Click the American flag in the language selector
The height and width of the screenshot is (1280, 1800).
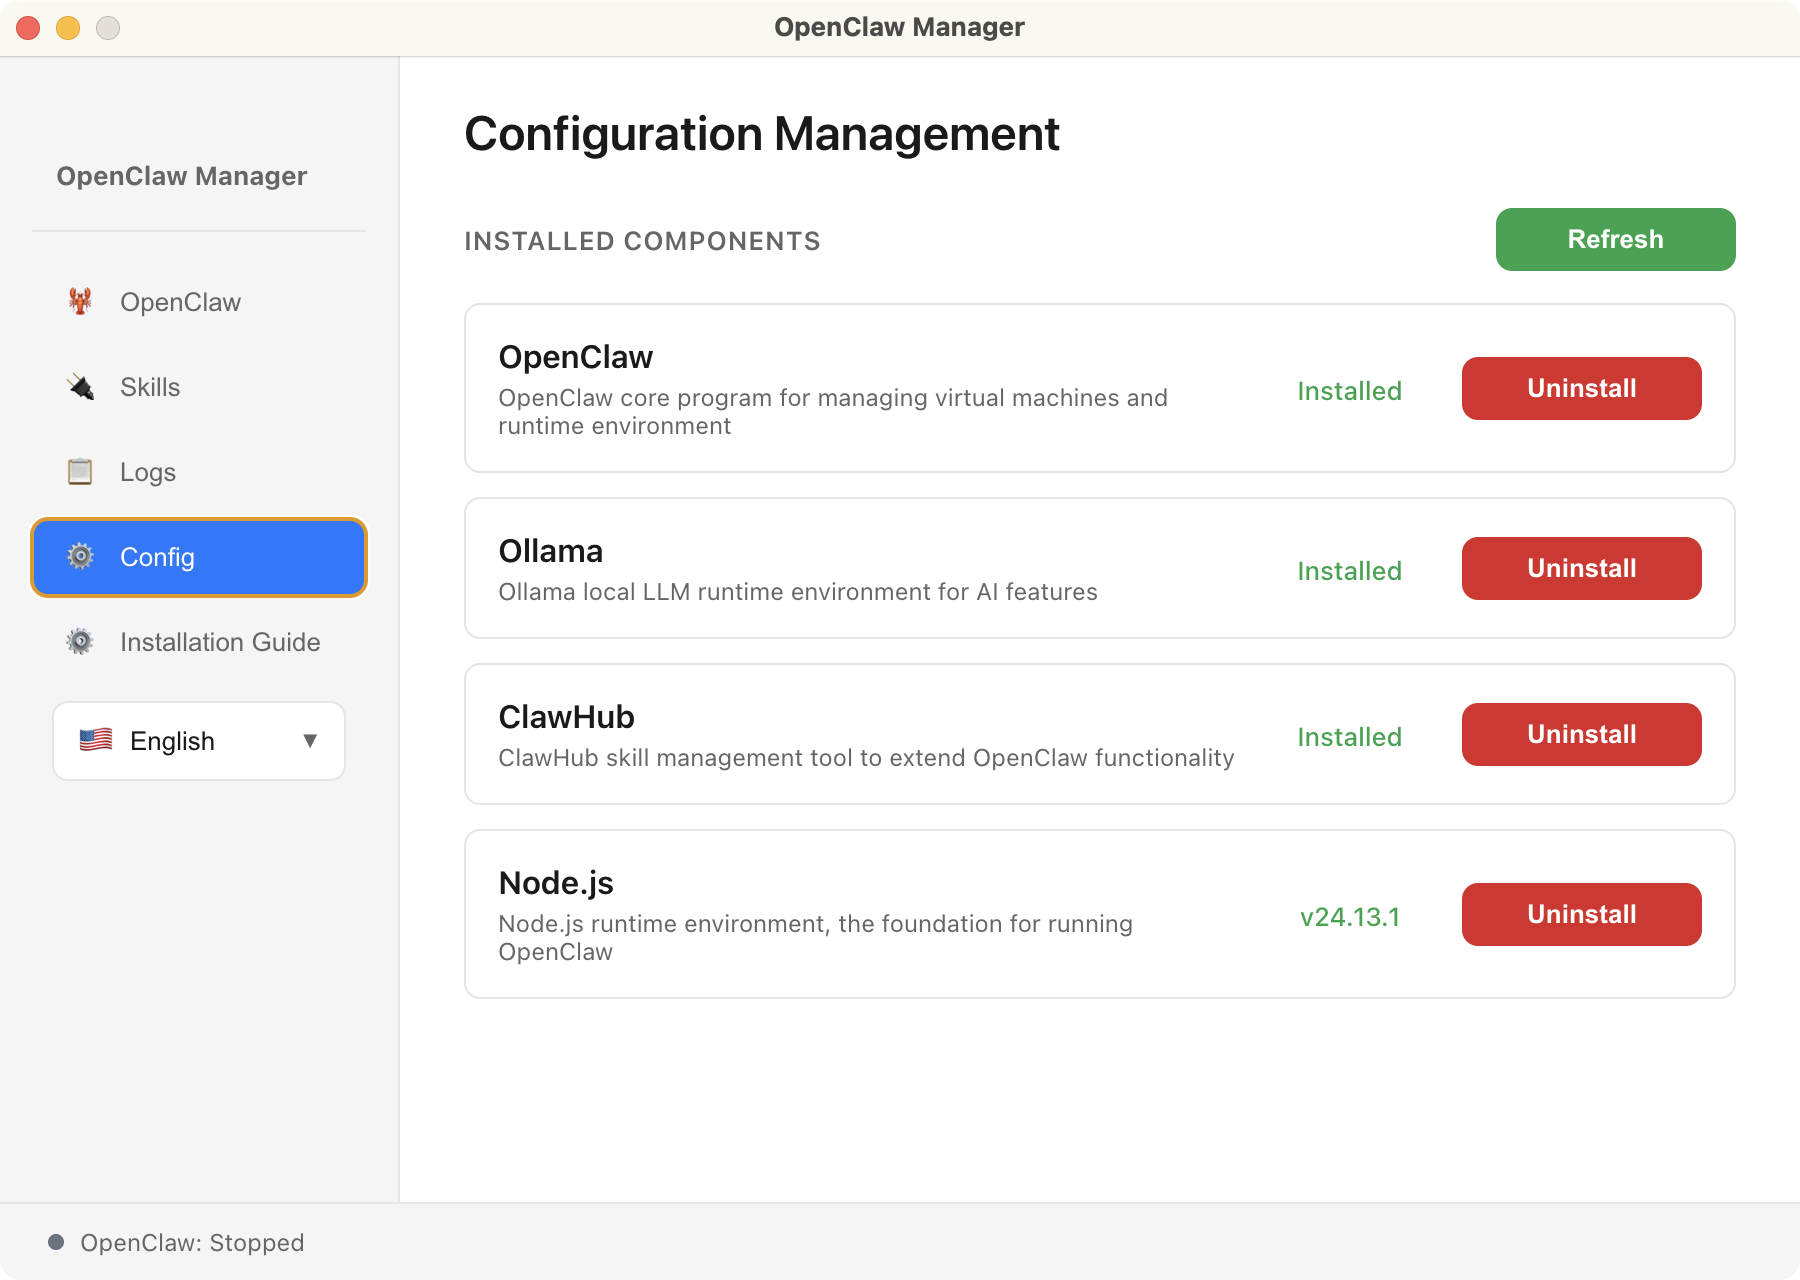(x=95, y=740)
